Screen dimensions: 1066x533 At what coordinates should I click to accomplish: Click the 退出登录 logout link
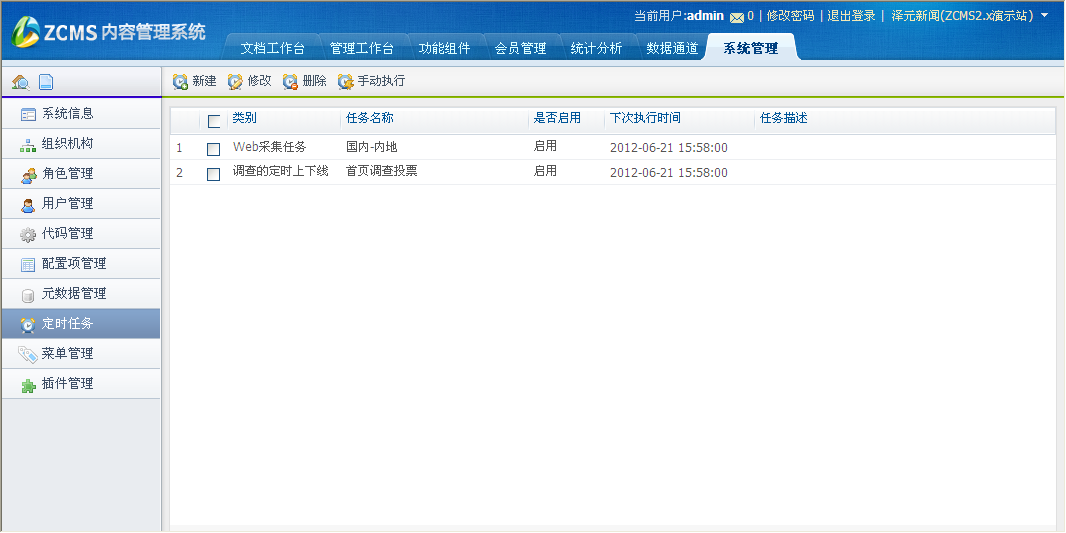[x=851, y=16]
